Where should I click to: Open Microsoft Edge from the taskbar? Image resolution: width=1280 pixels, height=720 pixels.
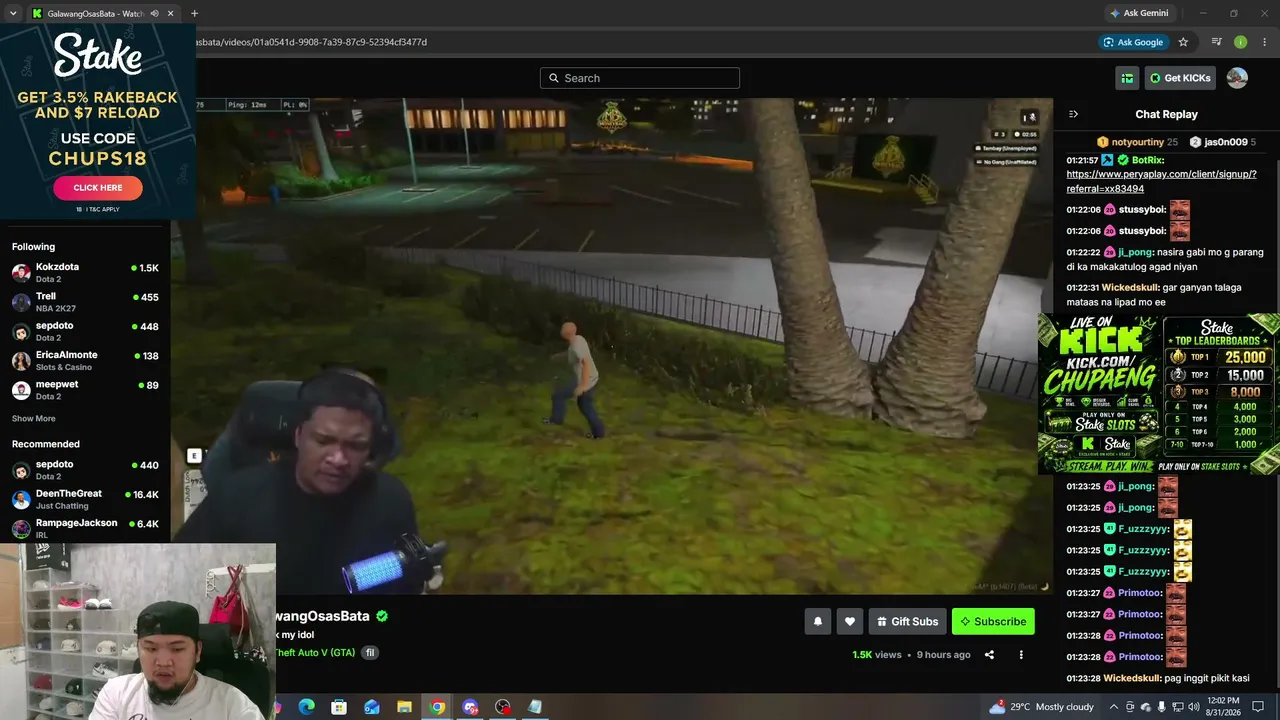pos(306,707)
